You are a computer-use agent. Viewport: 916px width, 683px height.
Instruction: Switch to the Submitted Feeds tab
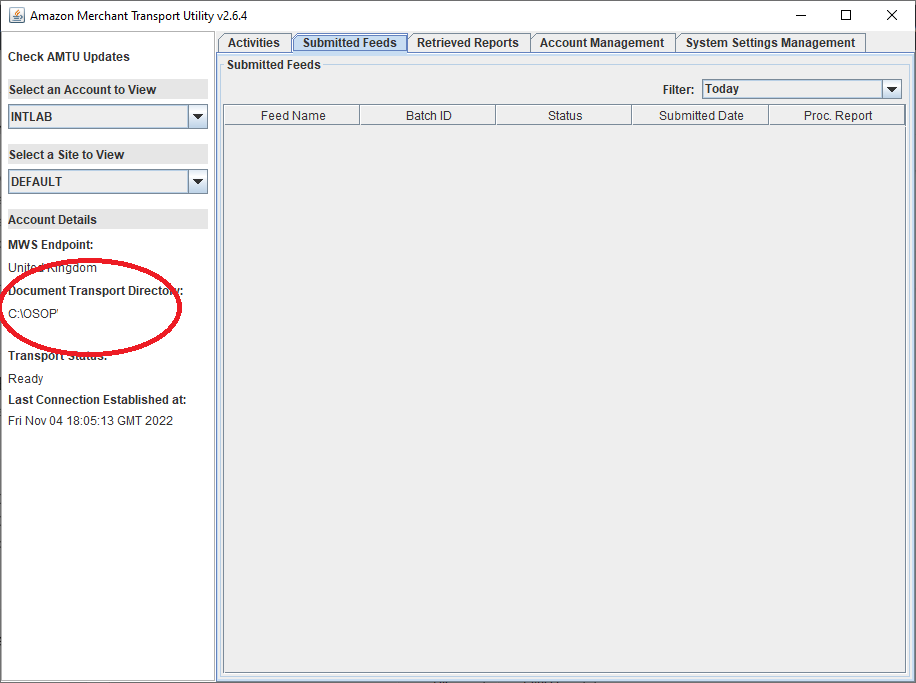[x=349, y=43]
